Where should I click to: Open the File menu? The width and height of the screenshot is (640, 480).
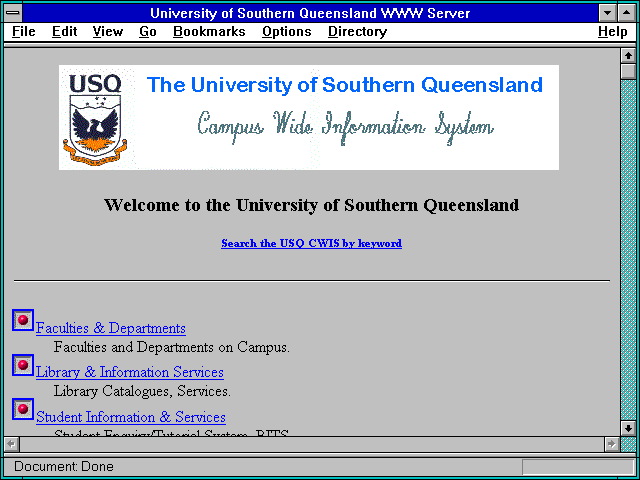tap(24, 31)
